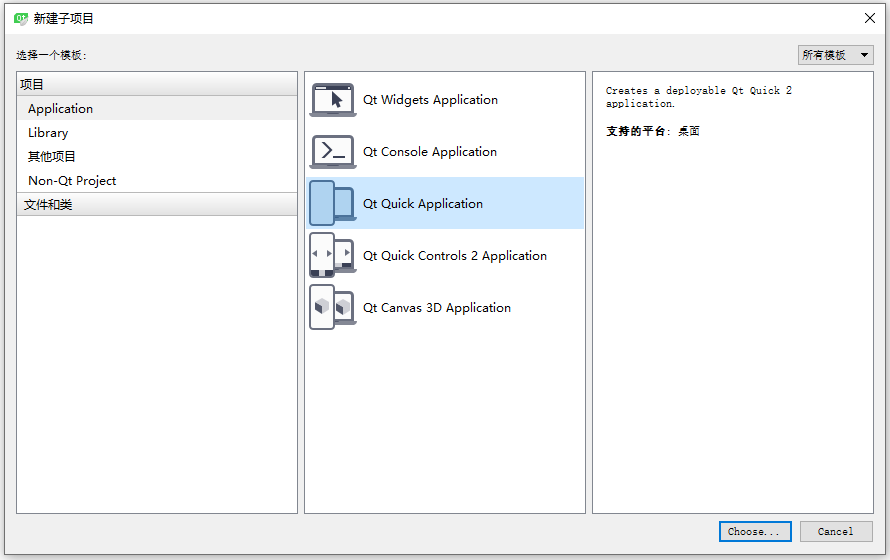890x560 pixels.
Task: Click the template description text
Action: pyautogui.click(x=698, y=97)
